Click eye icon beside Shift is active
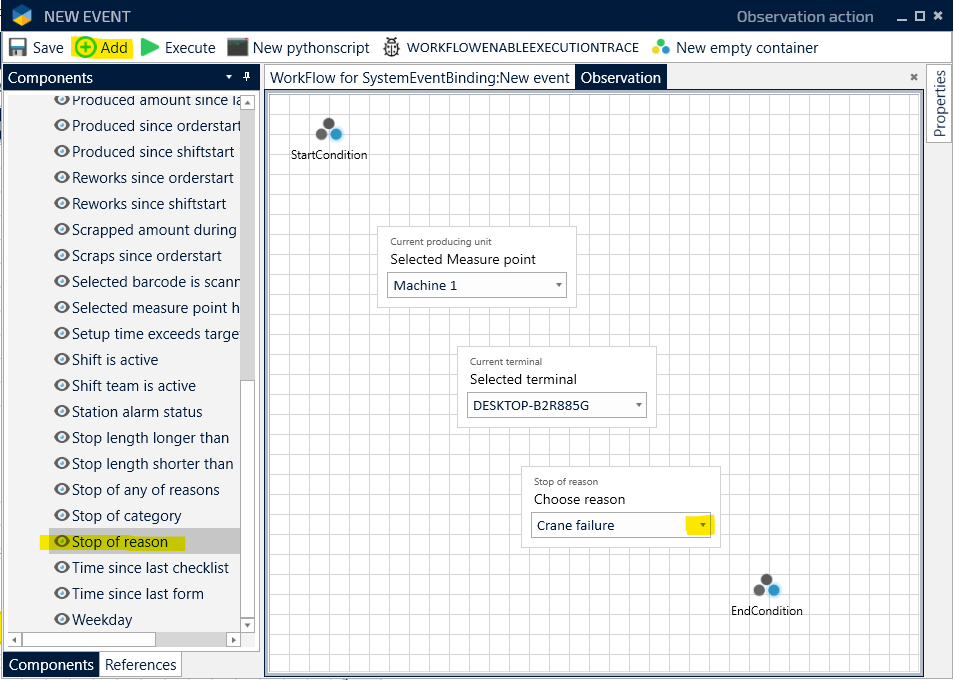The height and width of the screenshot is (680, 954). tap(62, 360)
